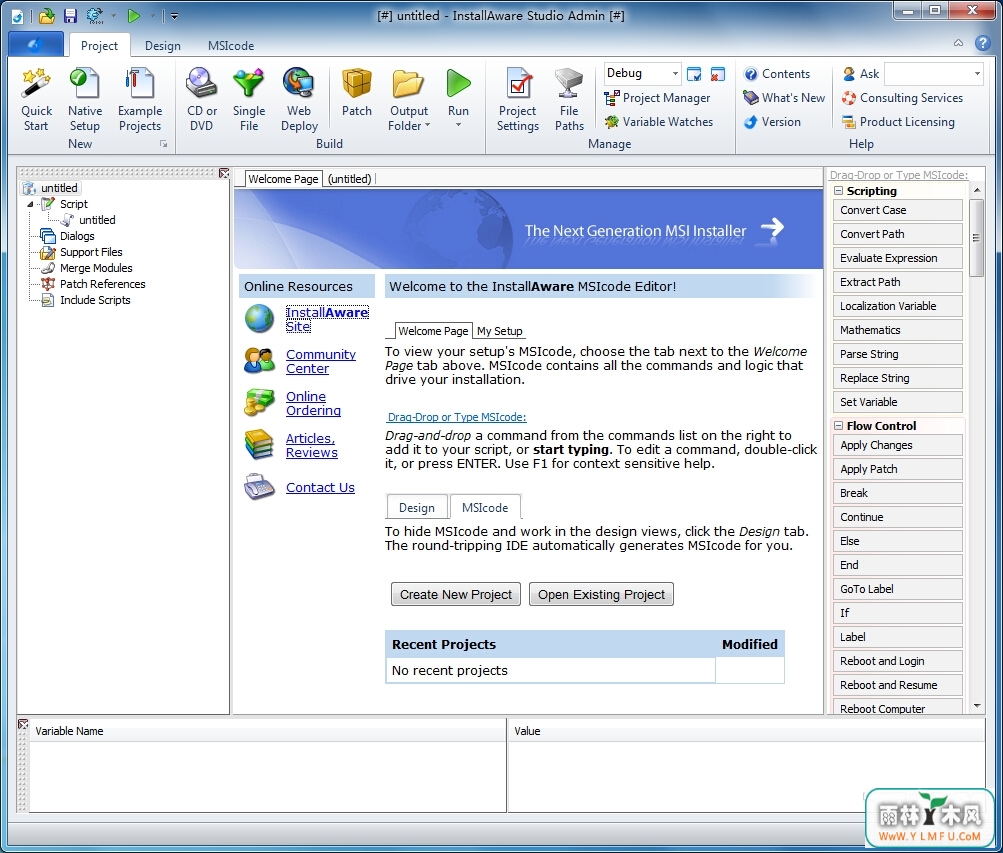
Task: Click the commands list scrollbar thumb
Action: click(976, 237)
